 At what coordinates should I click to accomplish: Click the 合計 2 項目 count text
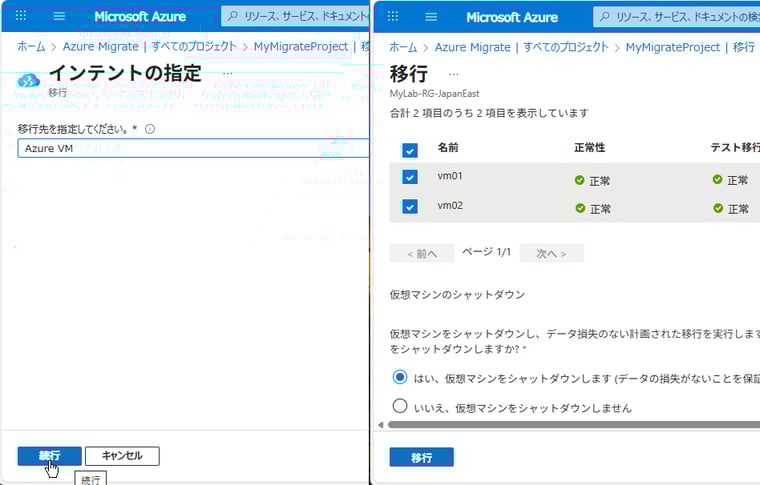point(489,113)
